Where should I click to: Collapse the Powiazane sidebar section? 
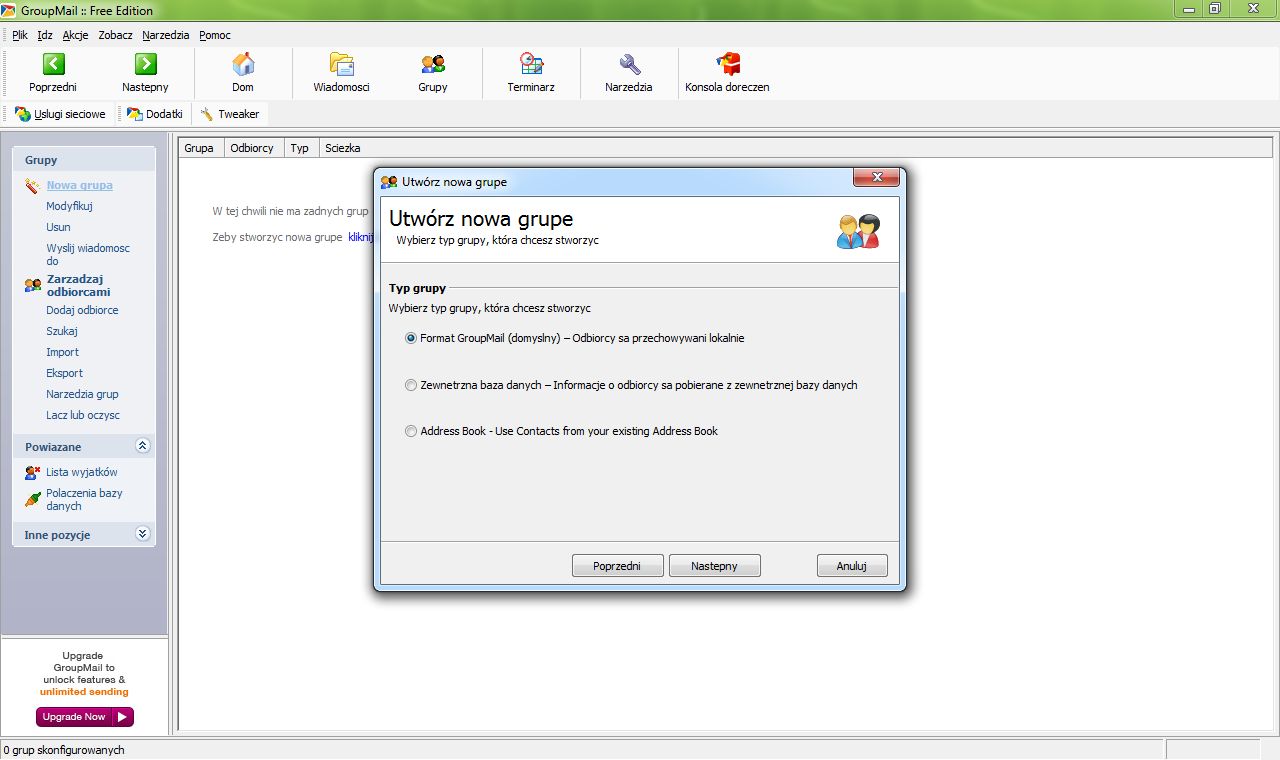coord(142,446)
